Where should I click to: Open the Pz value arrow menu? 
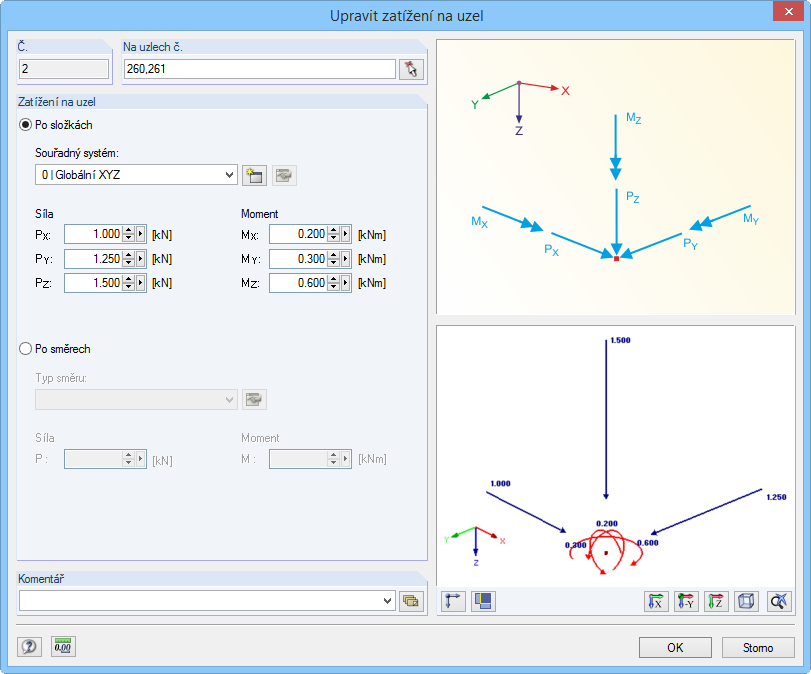141,283
